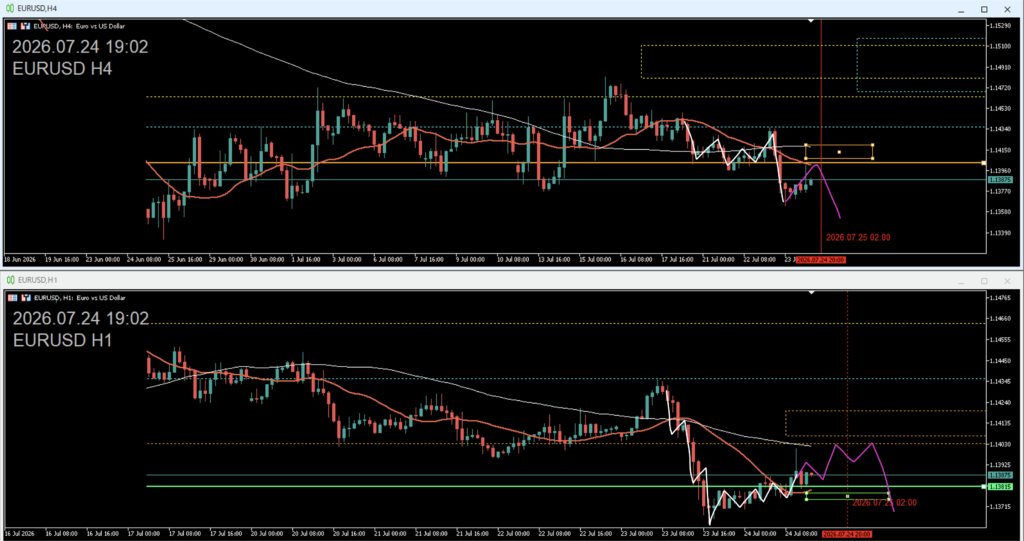Click the '18 Jun 2026' time axis label
Image resolution: width=1024 pixels, height=541 pixels.
pyautogui.click(x=20, y=259)
